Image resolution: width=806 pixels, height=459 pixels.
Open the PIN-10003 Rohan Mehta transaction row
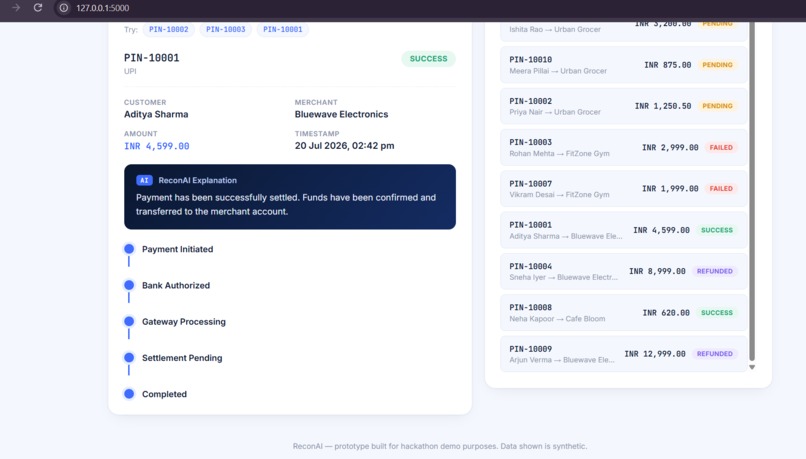pos(624,148)
